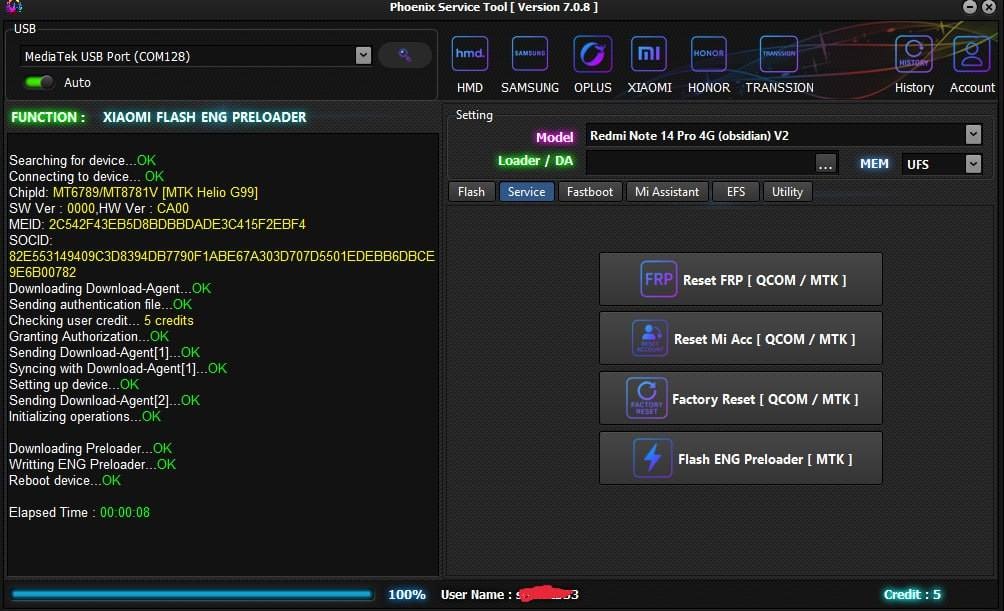Viewport: 1004px width, 611px height.
Task: Click Reset FRP [ QCOM / MTK ] button
Action: (740, 279)
